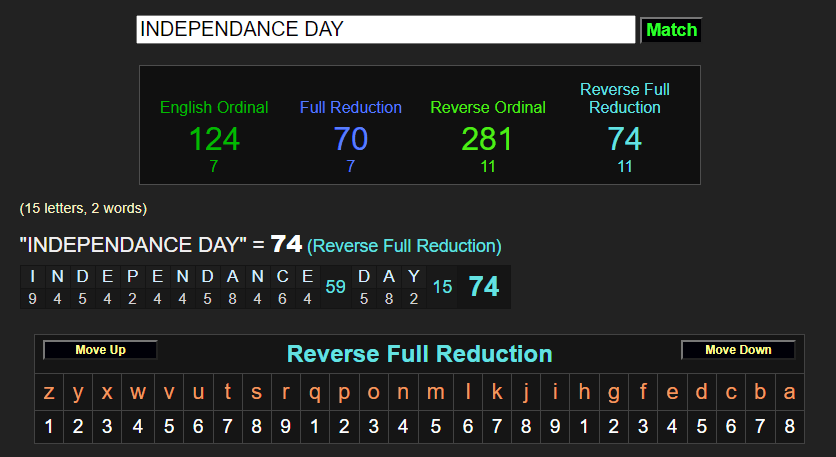
Task: Click the INDEPENDANCE DAY phrase input field
Action: 385,30
